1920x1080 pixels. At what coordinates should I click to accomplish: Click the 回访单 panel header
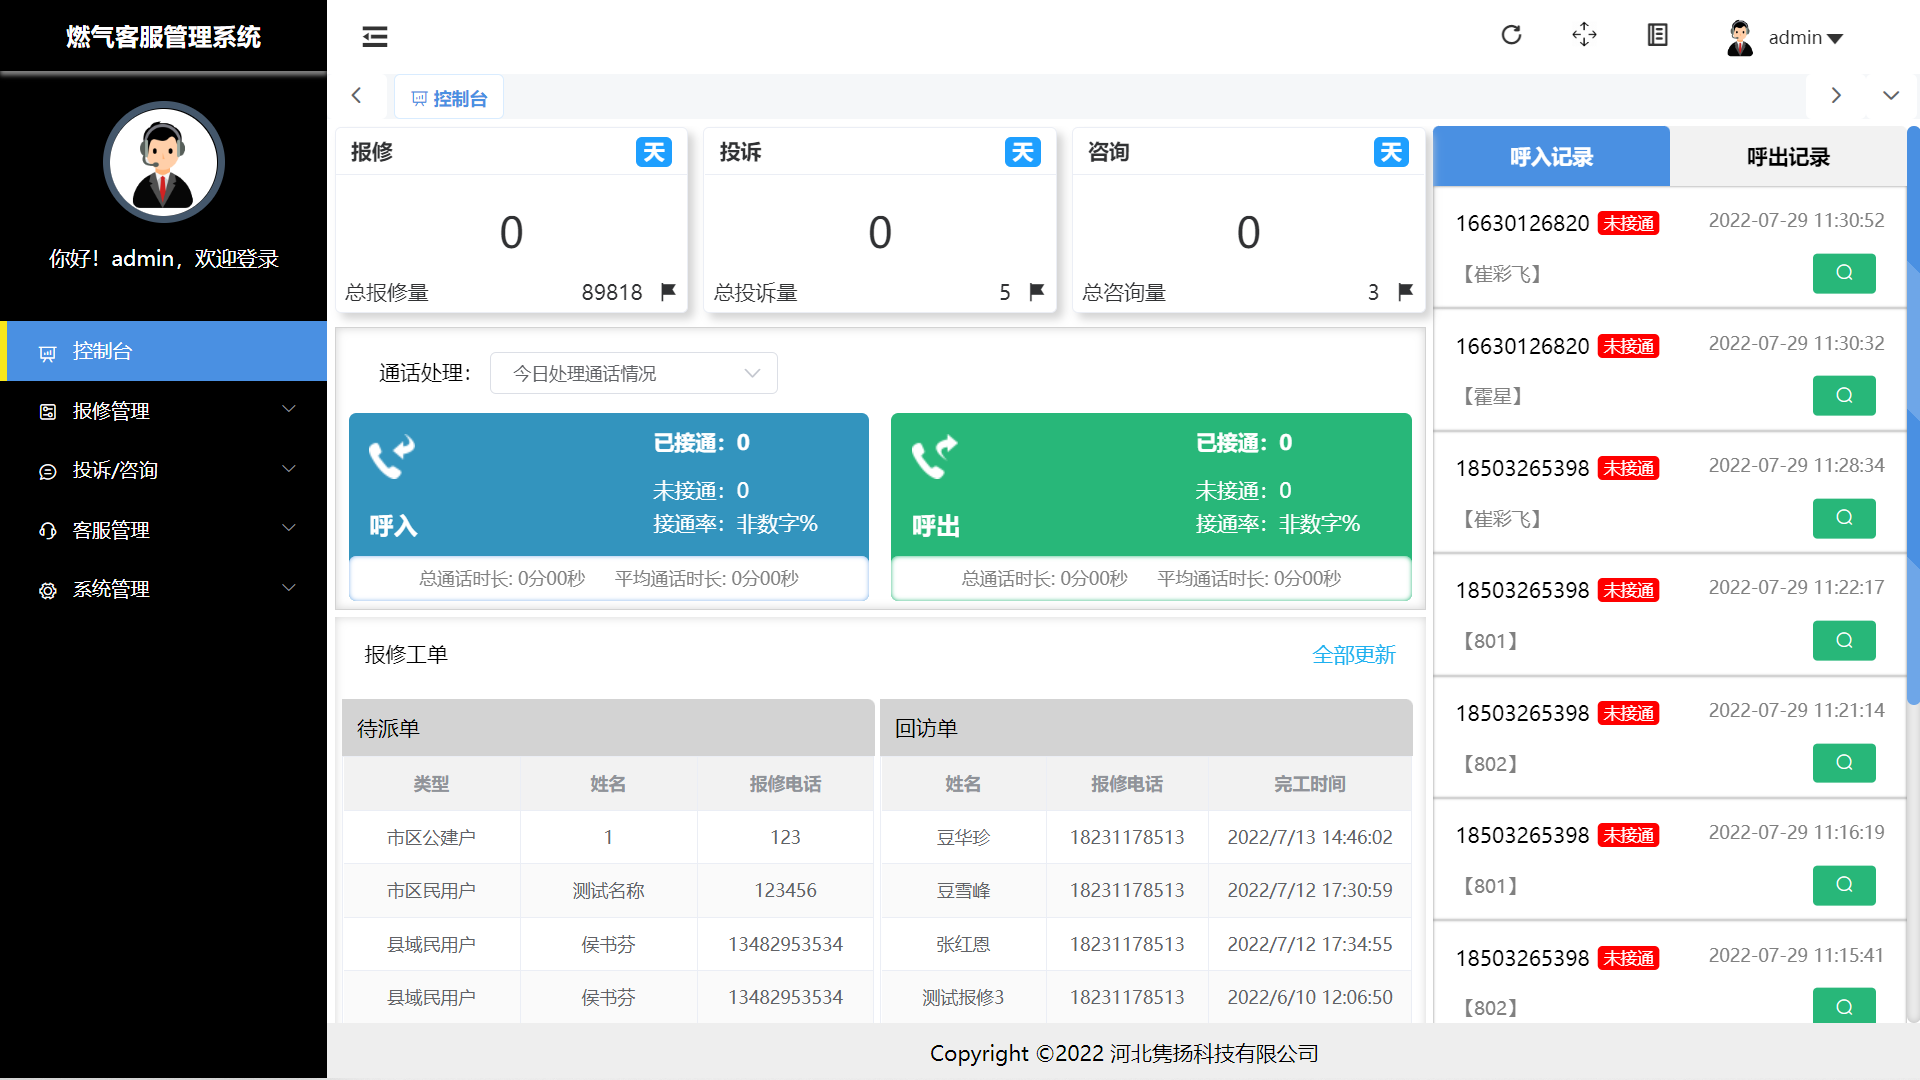[x=1146, y=728]
